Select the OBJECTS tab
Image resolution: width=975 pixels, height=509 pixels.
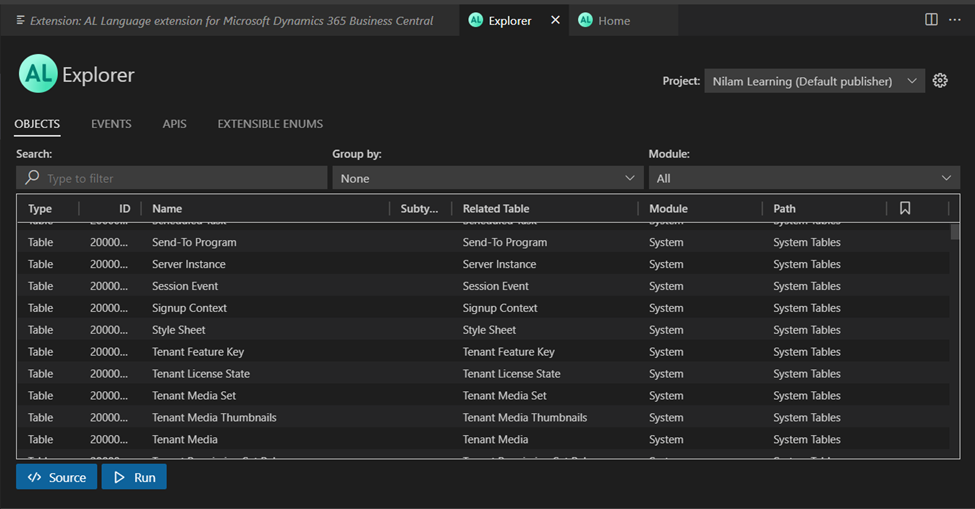point(37,124)
